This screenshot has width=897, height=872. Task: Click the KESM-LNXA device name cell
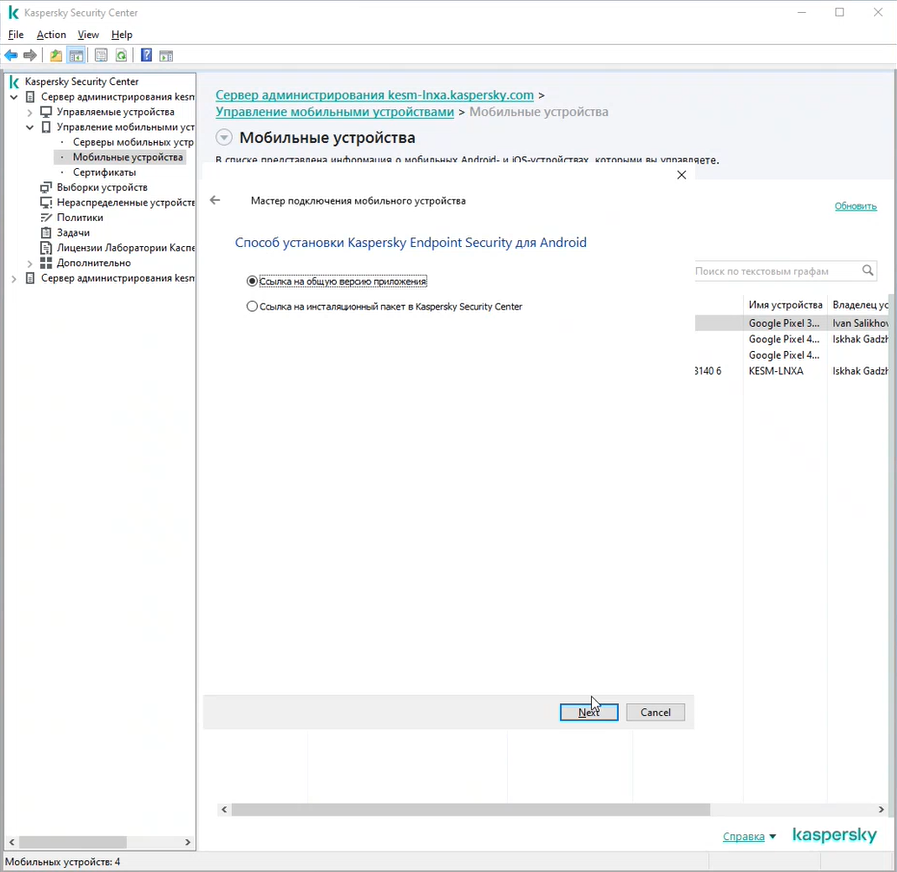point(776,371)
